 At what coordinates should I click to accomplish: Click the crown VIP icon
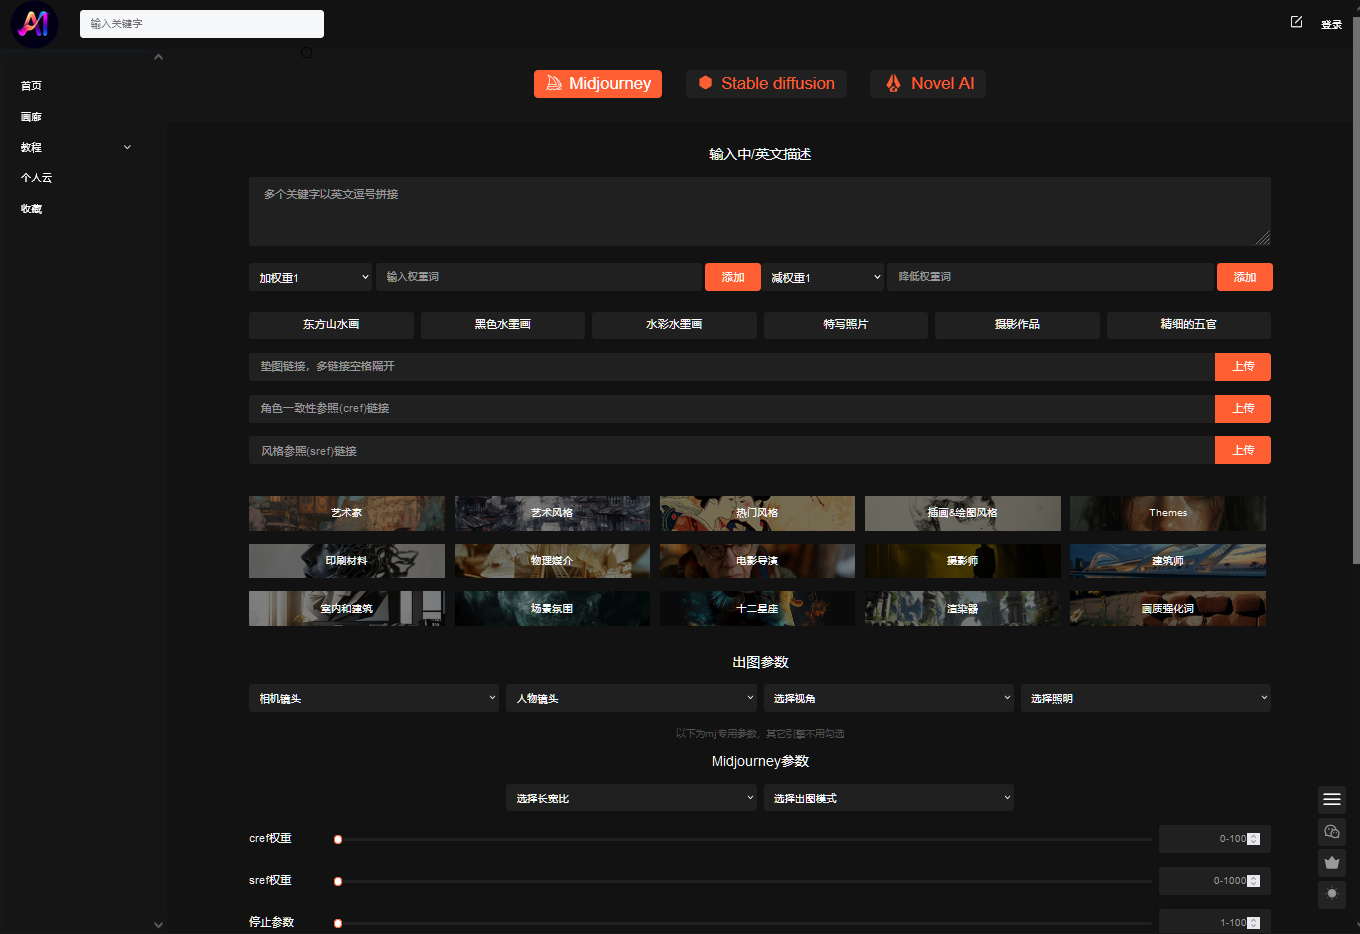pos(1331,863)
